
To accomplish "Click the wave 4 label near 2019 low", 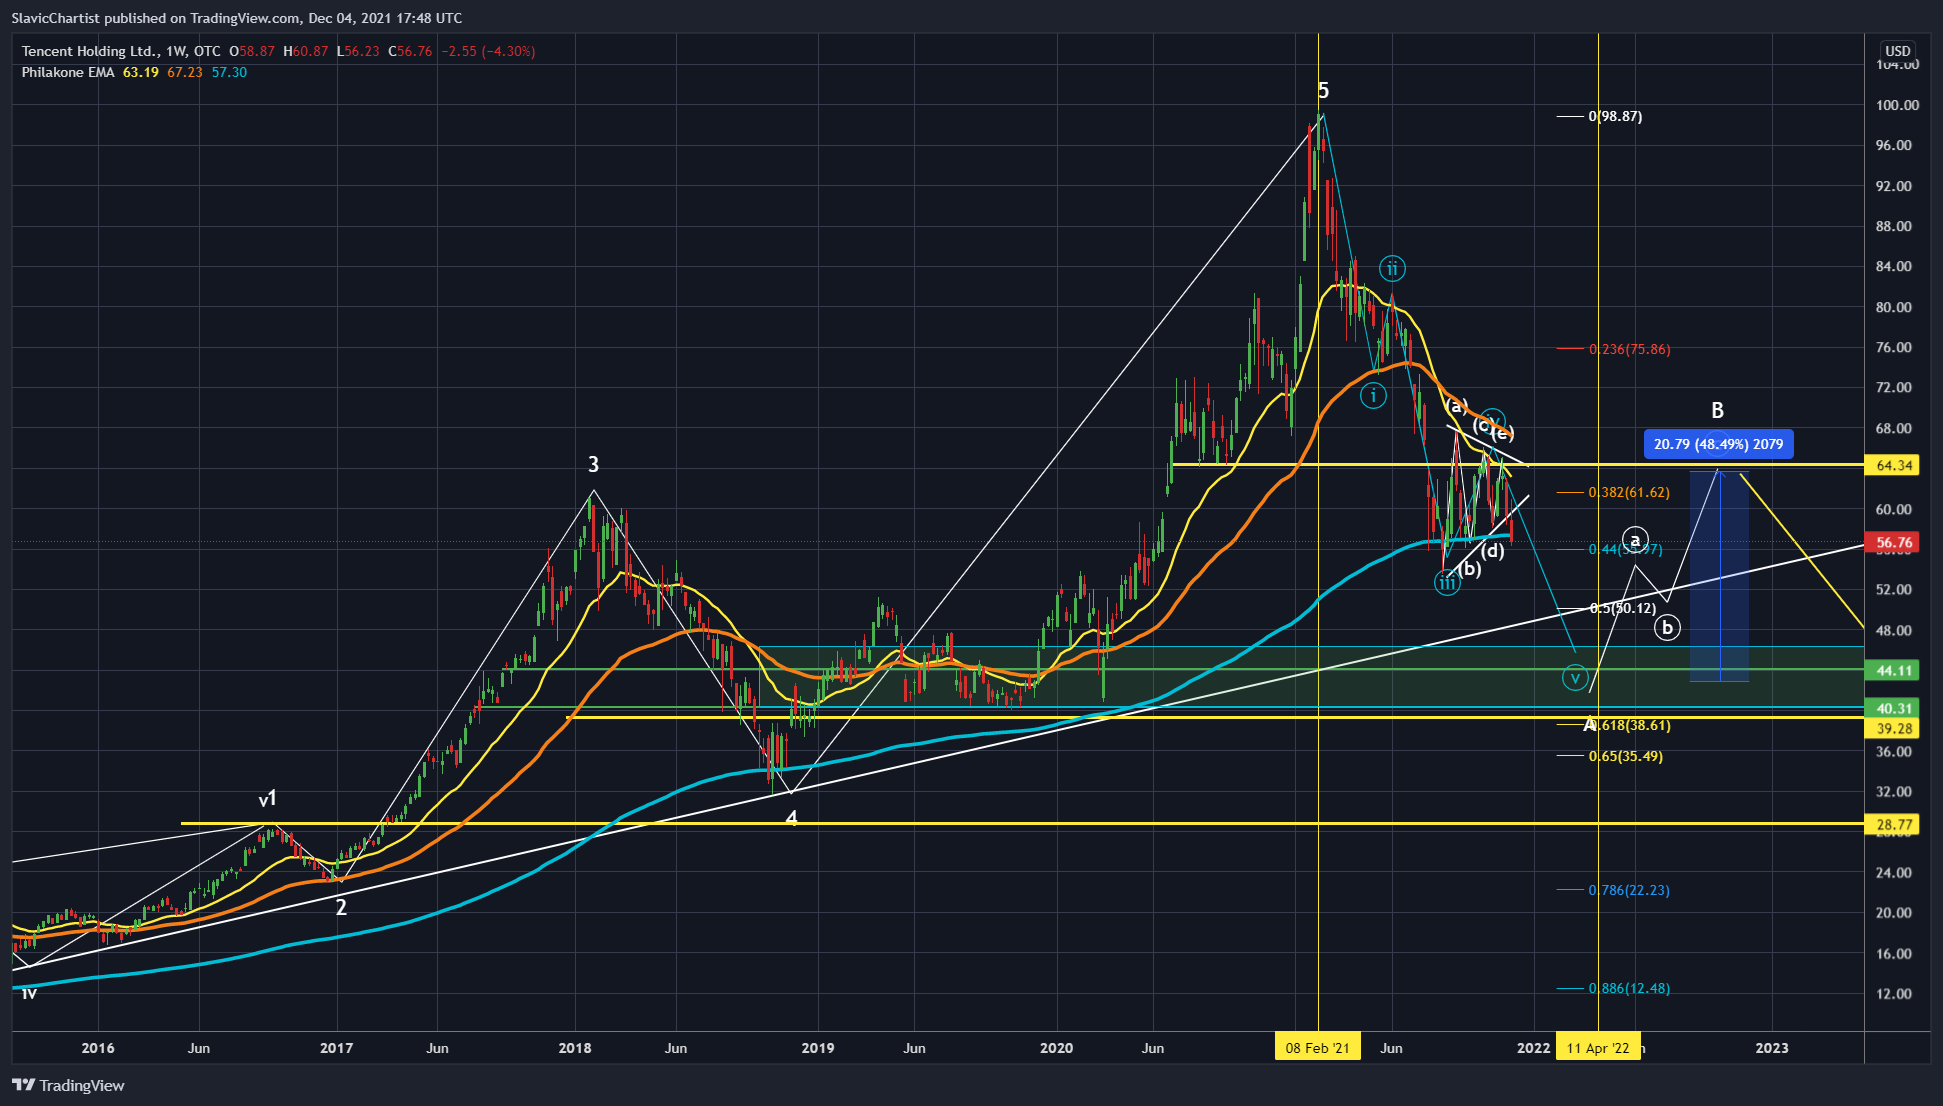I will [791, 819].
